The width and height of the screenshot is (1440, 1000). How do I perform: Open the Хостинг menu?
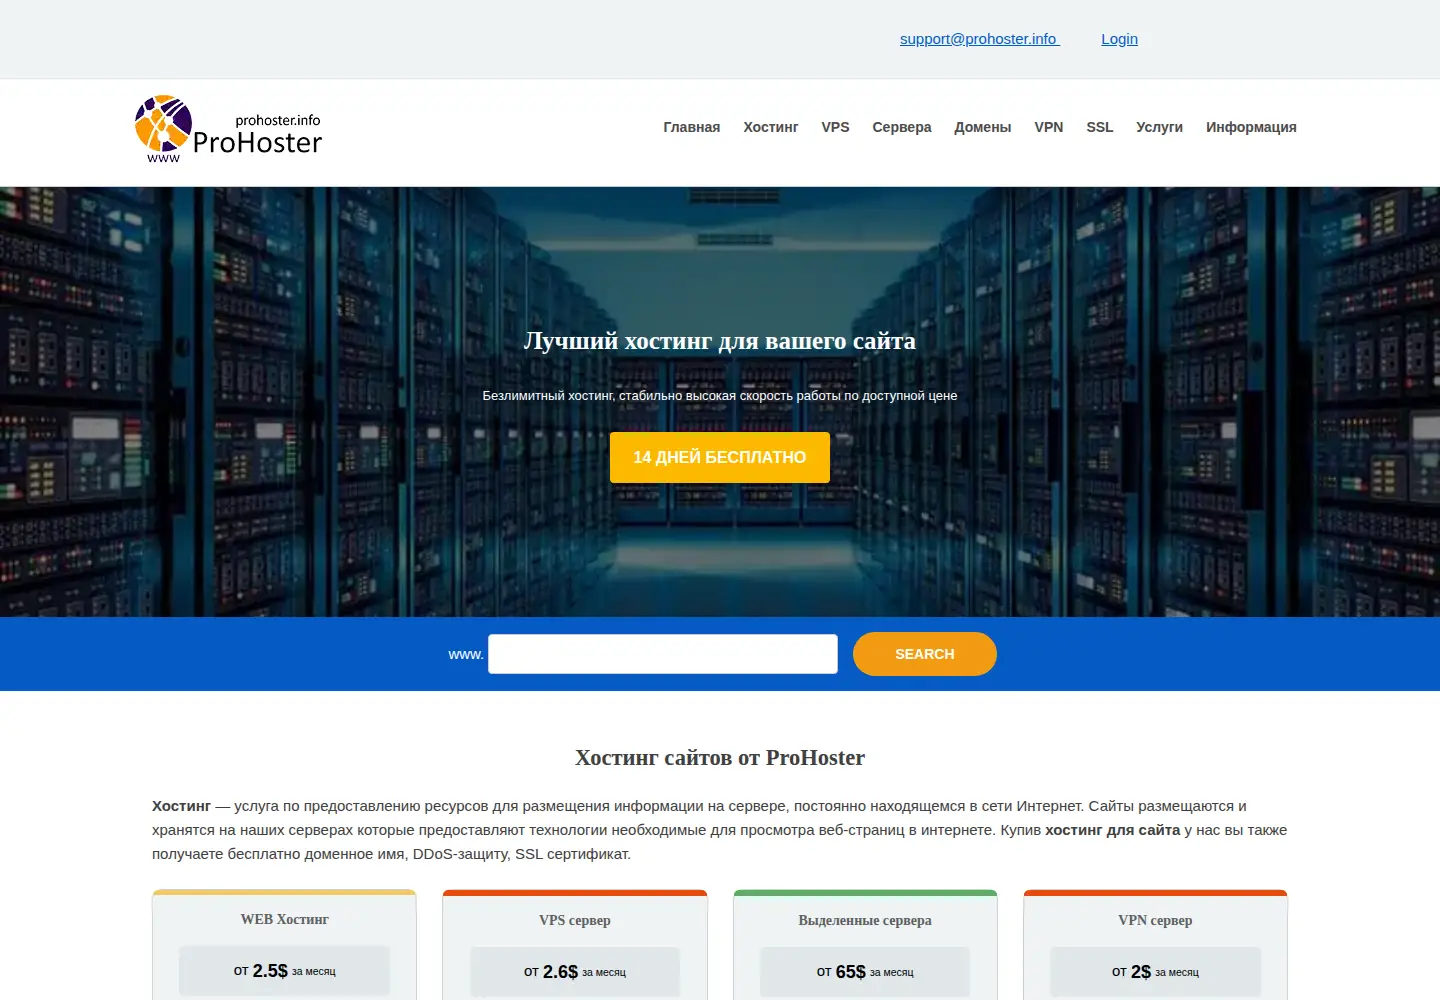coord(770,127)
